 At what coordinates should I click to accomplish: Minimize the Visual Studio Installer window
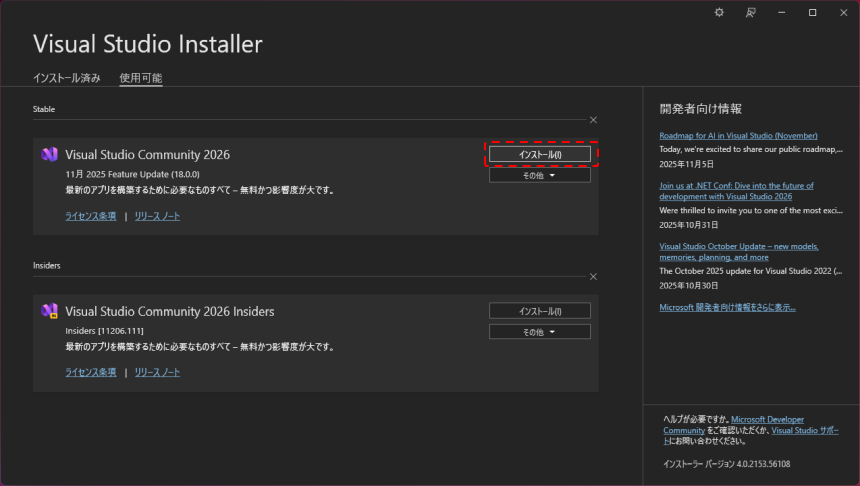click(781, 12)
